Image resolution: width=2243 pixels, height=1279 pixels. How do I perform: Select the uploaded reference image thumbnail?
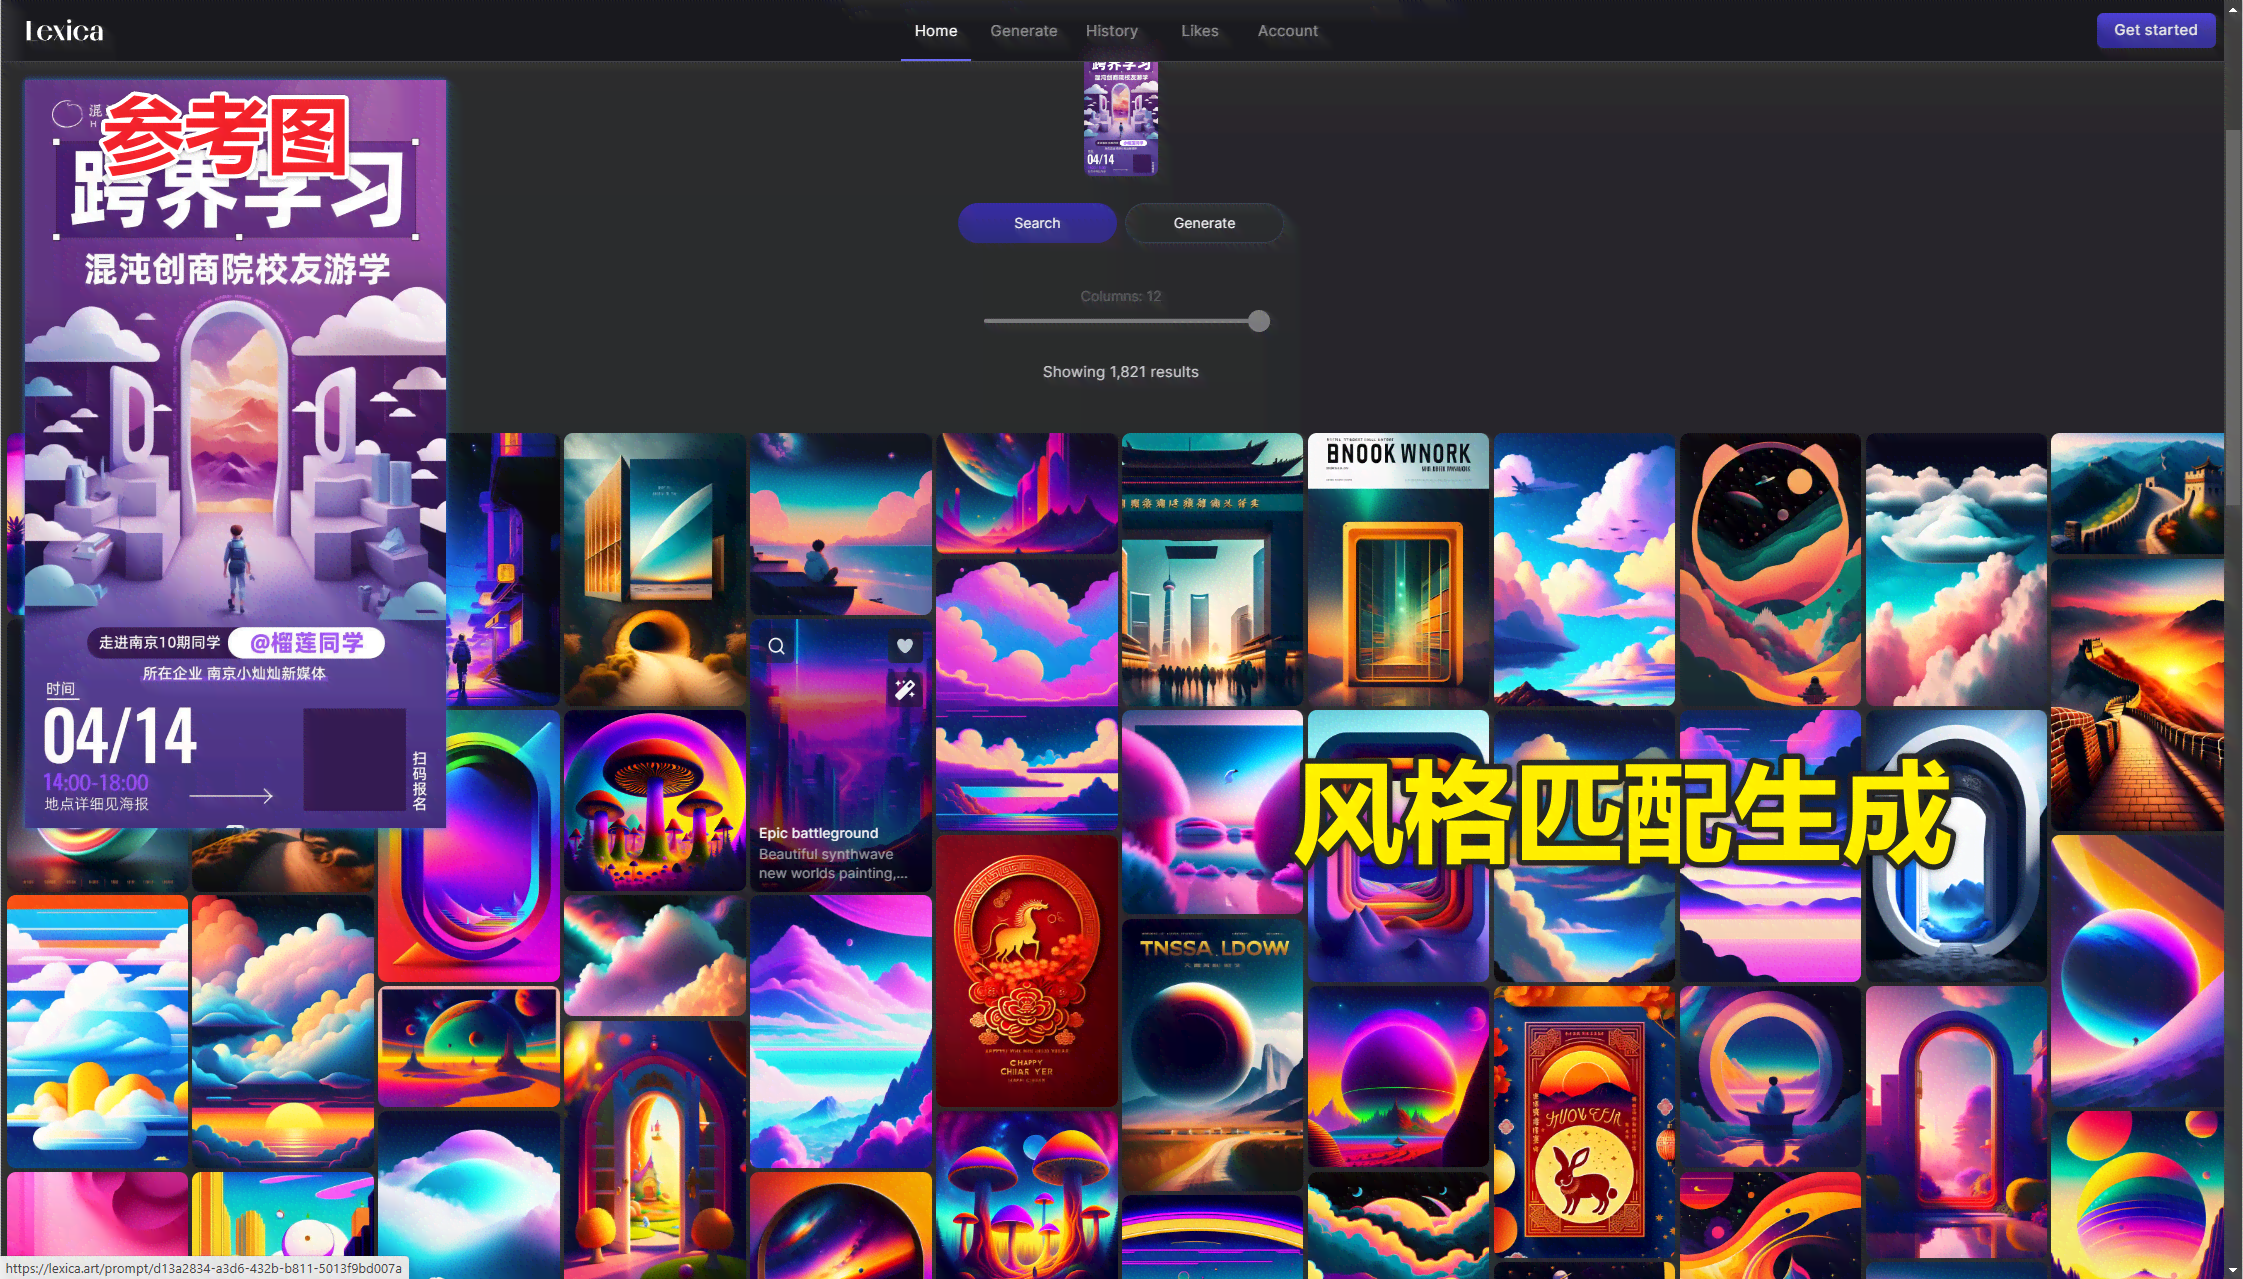pos(1122,119)
